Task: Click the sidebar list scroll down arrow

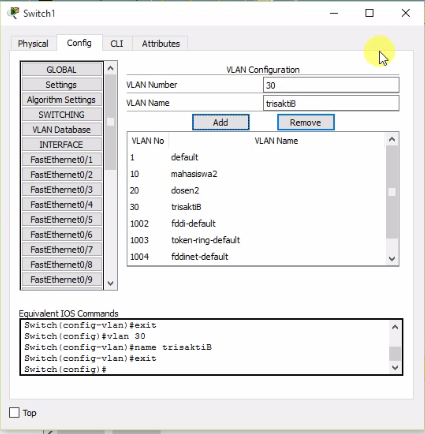Action: pyautogui.click(x=111, y=284)
